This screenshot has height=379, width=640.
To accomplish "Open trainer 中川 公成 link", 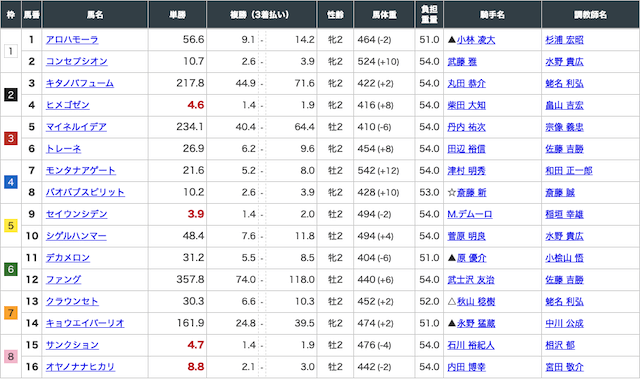I will click(564, 323).
